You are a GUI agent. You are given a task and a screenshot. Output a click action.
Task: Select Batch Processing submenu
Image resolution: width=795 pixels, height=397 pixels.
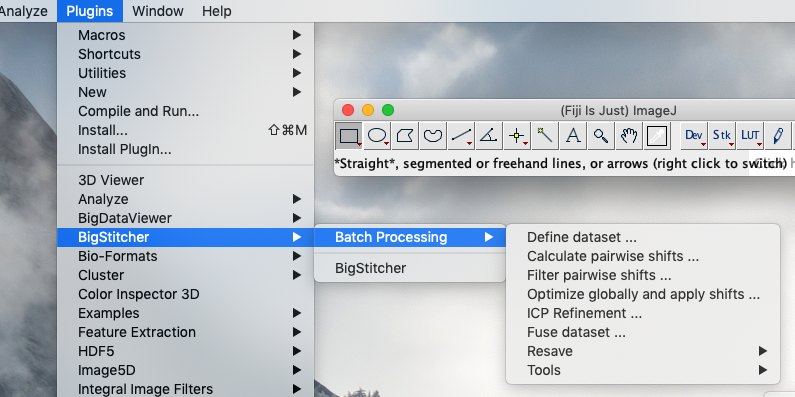[410, 237]
